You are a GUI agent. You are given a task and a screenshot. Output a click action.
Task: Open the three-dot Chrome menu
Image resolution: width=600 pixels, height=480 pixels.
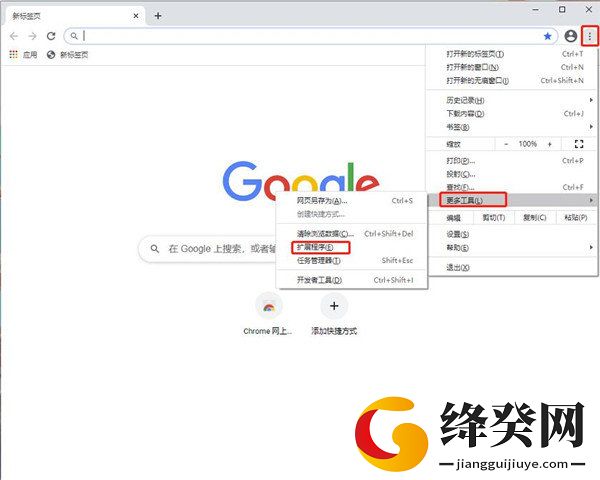590,36
